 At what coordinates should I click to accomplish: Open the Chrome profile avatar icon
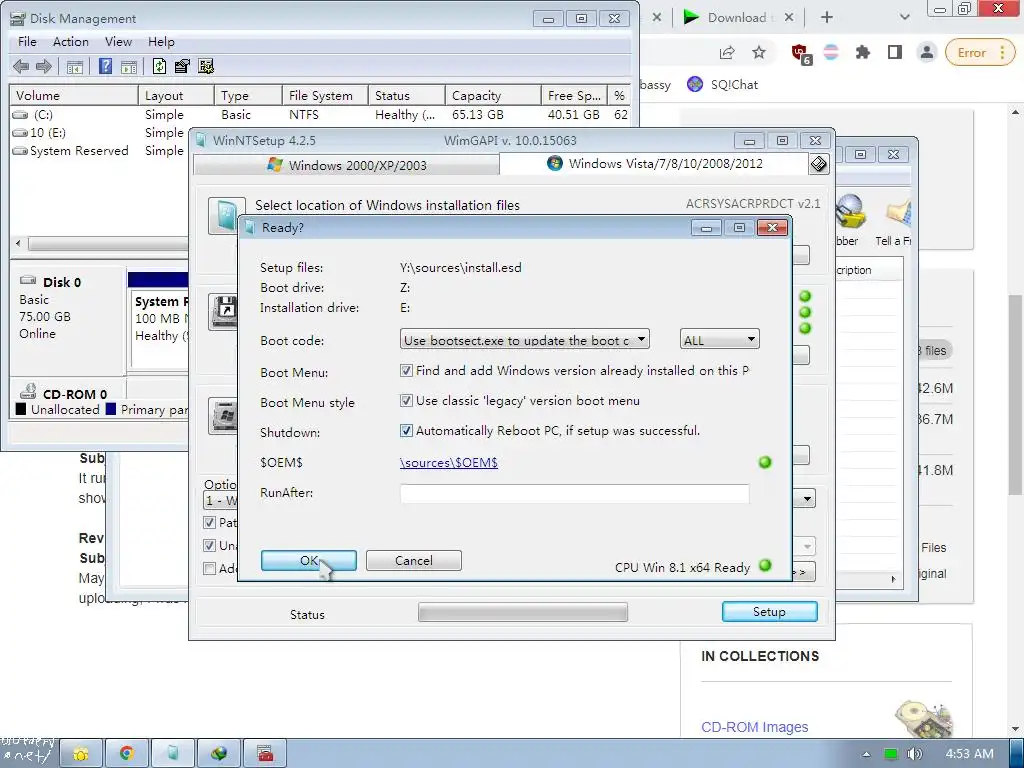927,52
